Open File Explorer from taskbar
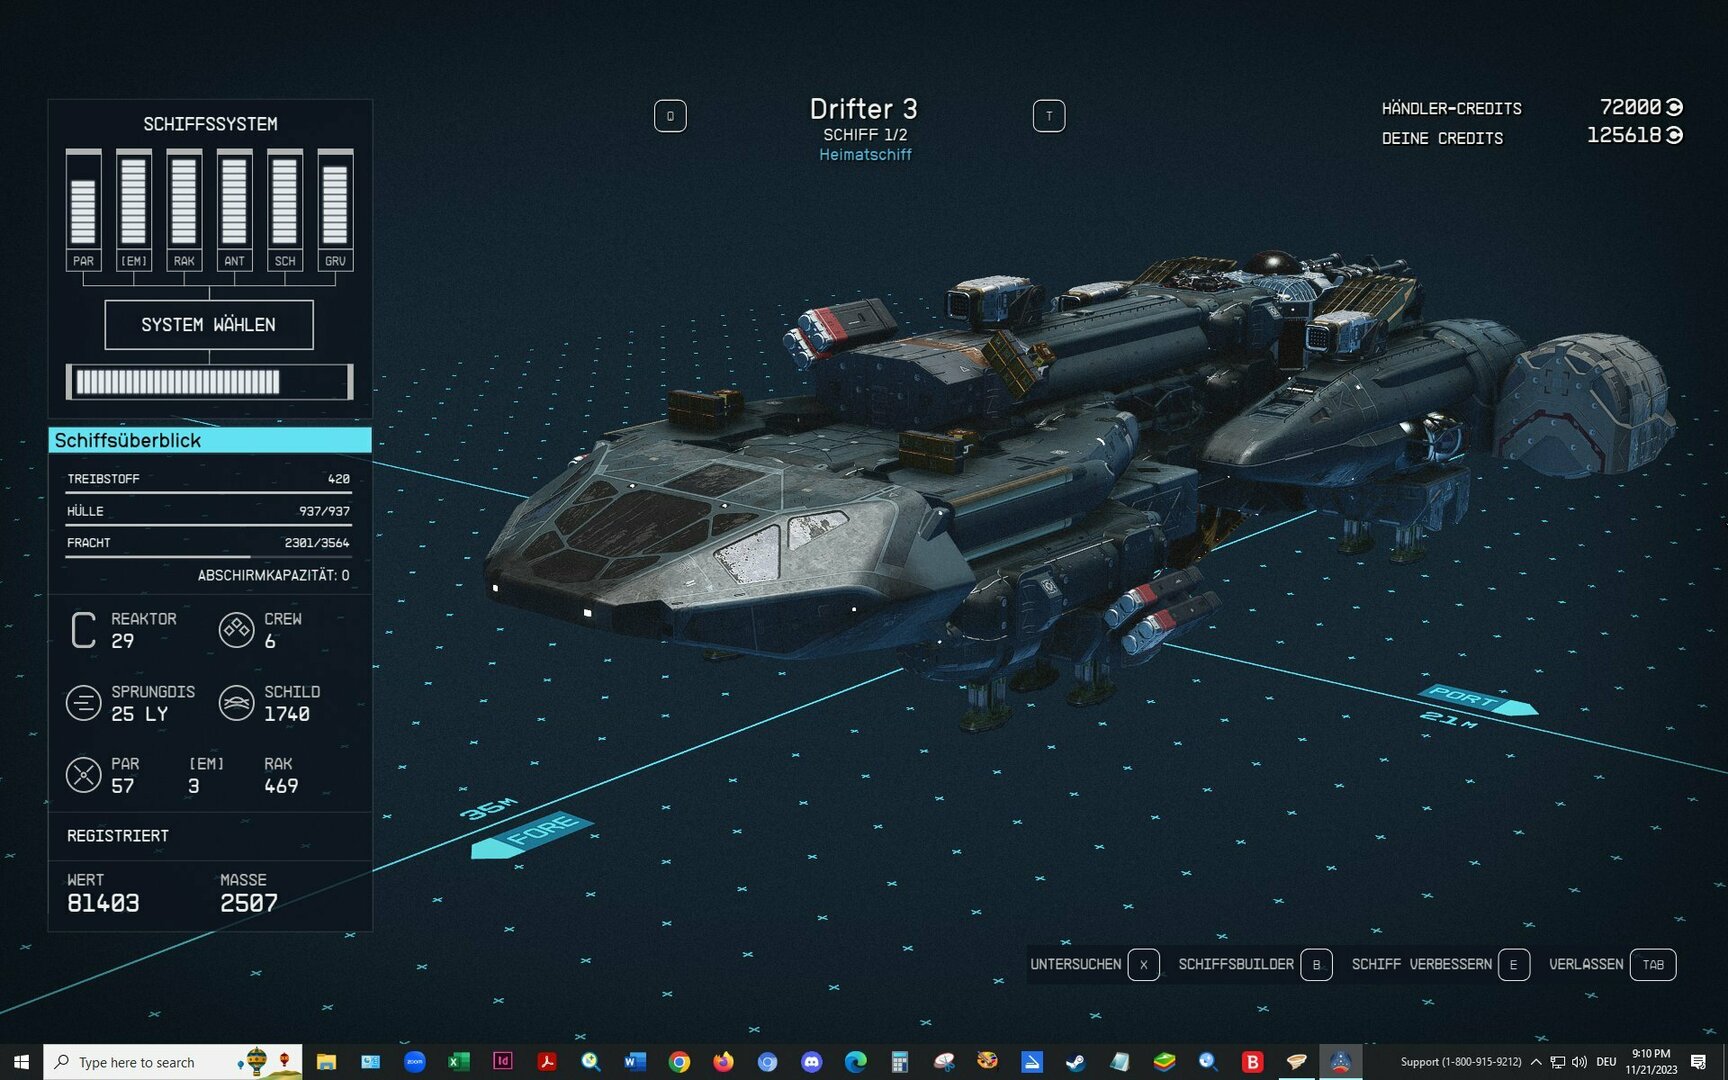 pos(326,1062)
